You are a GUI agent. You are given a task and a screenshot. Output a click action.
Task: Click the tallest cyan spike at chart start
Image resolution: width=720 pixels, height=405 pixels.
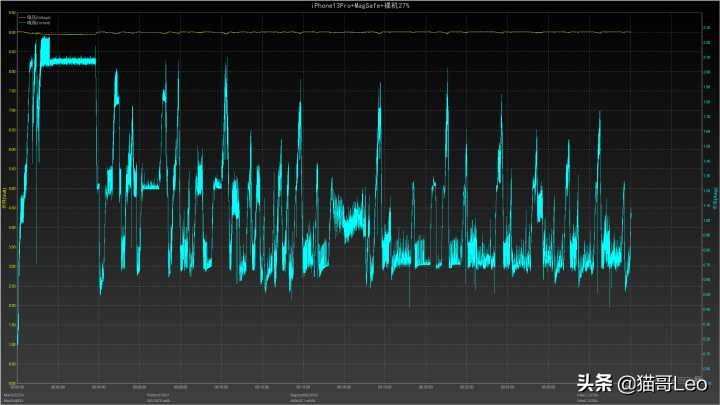click(x=43, y=42)
